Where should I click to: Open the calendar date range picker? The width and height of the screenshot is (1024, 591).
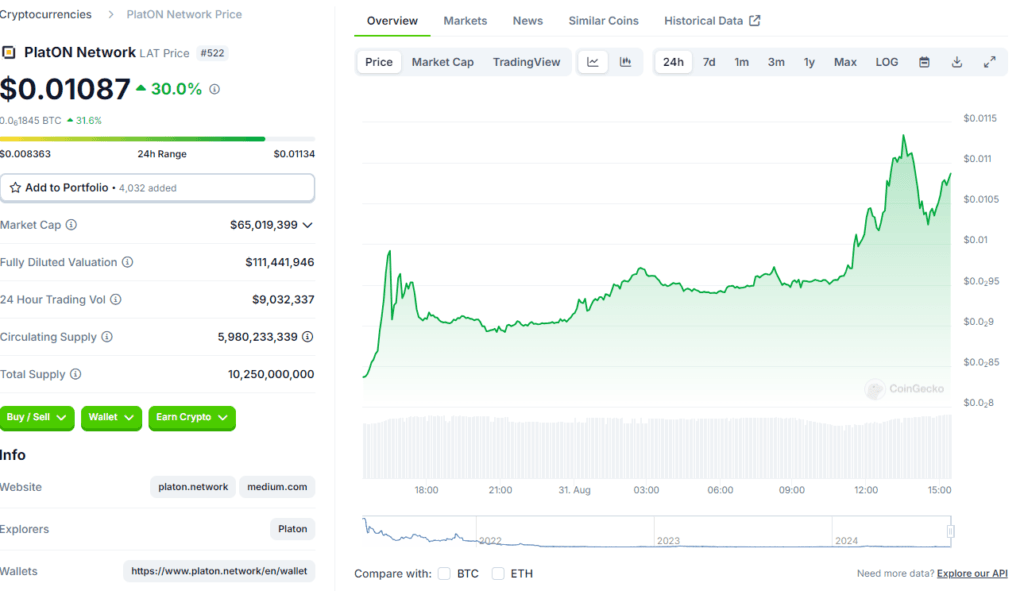924,62
